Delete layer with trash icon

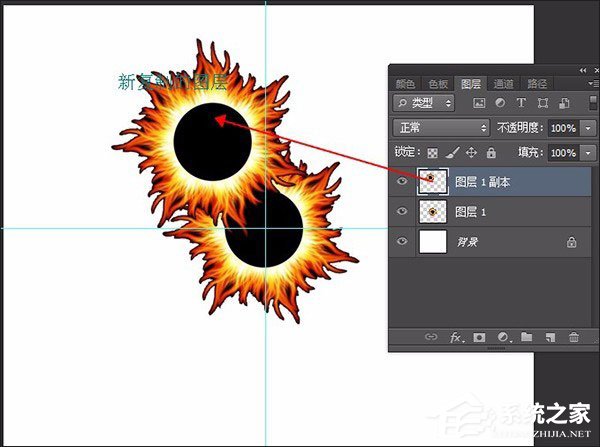click(x=573, y=337)
